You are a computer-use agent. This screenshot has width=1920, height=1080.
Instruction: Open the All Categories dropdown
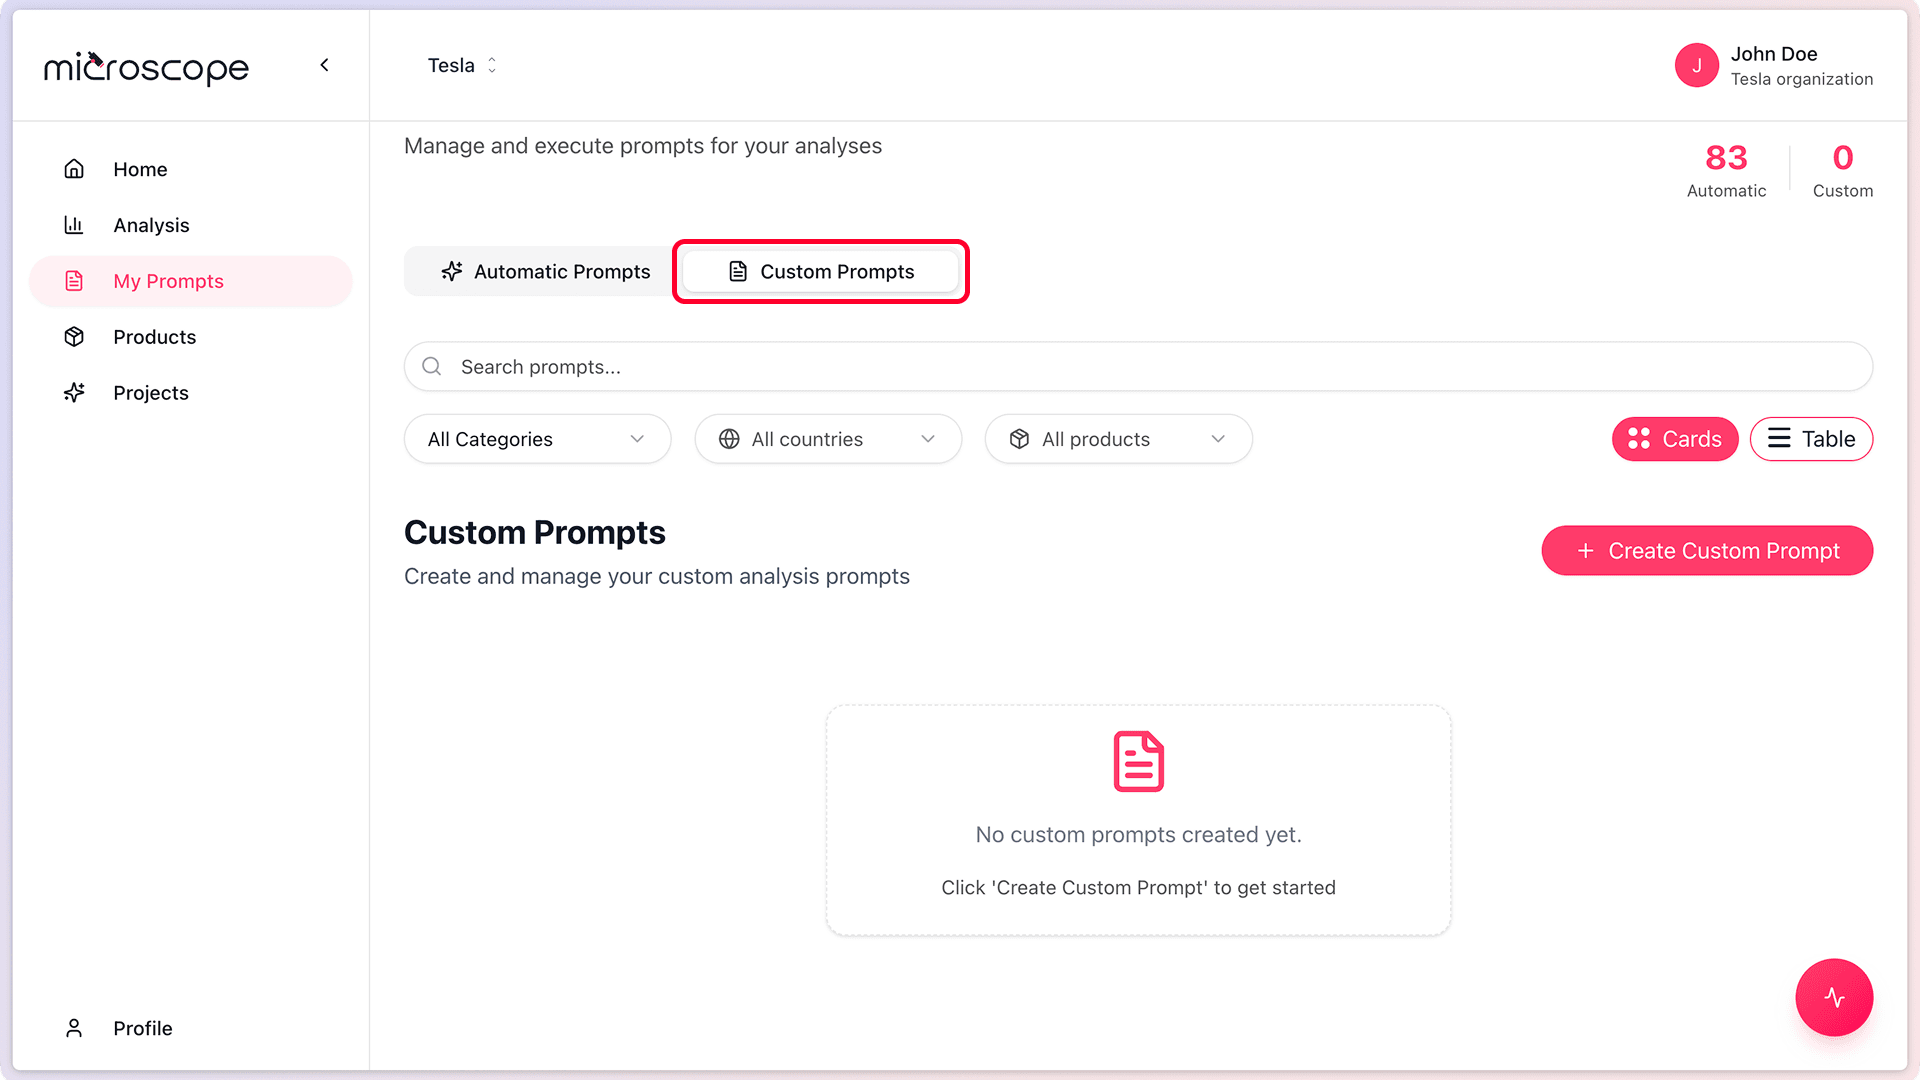click(x=537, y=439)
